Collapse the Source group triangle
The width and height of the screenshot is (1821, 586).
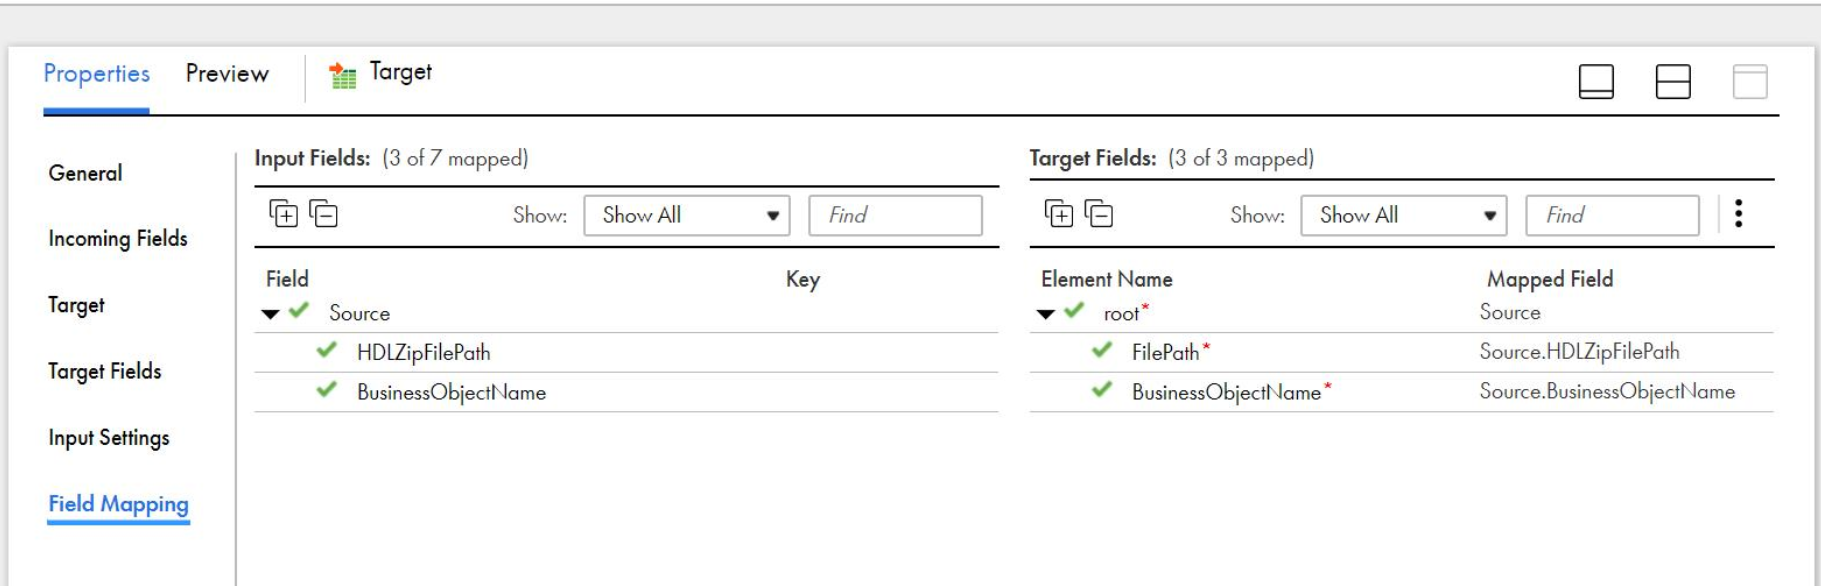(270, 314)
